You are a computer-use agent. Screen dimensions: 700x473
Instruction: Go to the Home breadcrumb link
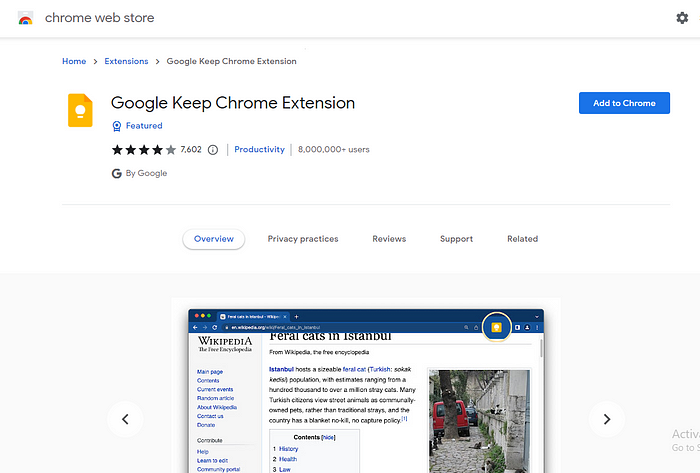(x=74, y=61)
